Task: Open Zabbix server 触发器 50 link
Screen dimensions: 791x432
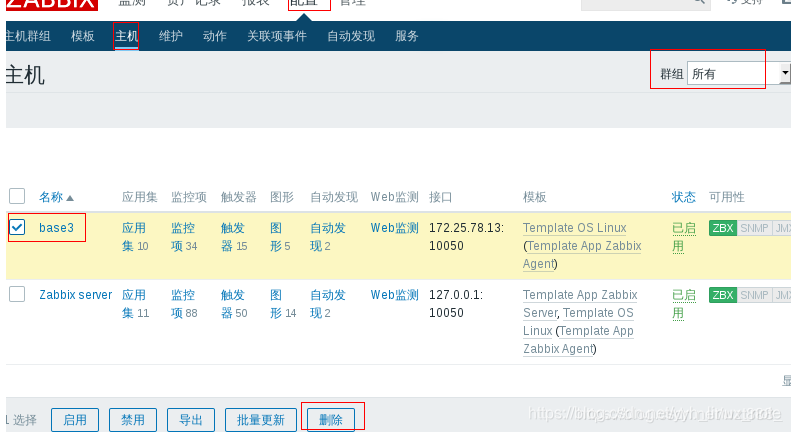Action: click(234, 304)
